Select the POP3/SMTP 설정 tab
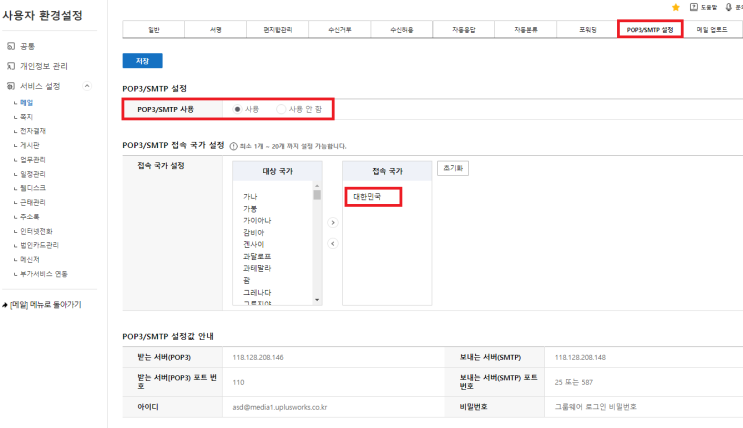 (650, 29)
